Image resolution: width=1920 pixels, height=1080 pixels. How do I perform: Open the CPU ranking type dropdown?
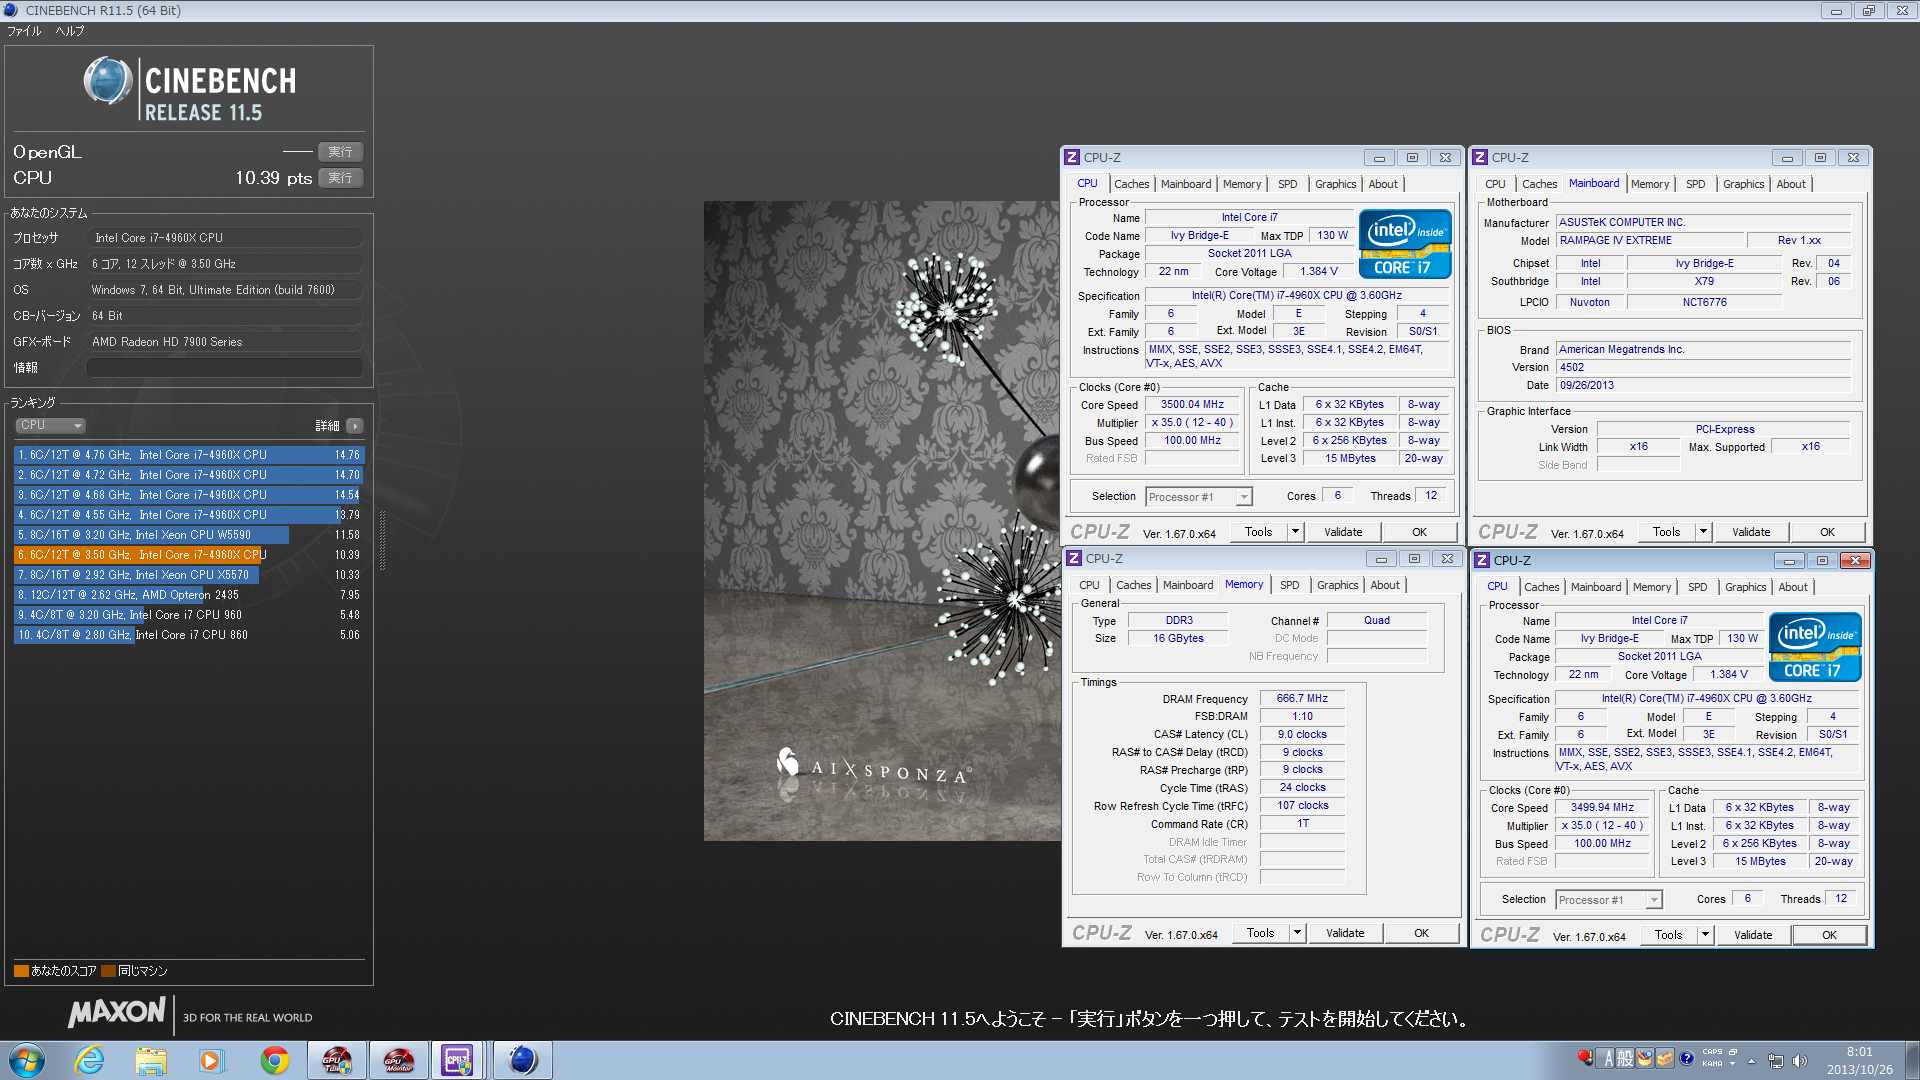click(50, 426)
